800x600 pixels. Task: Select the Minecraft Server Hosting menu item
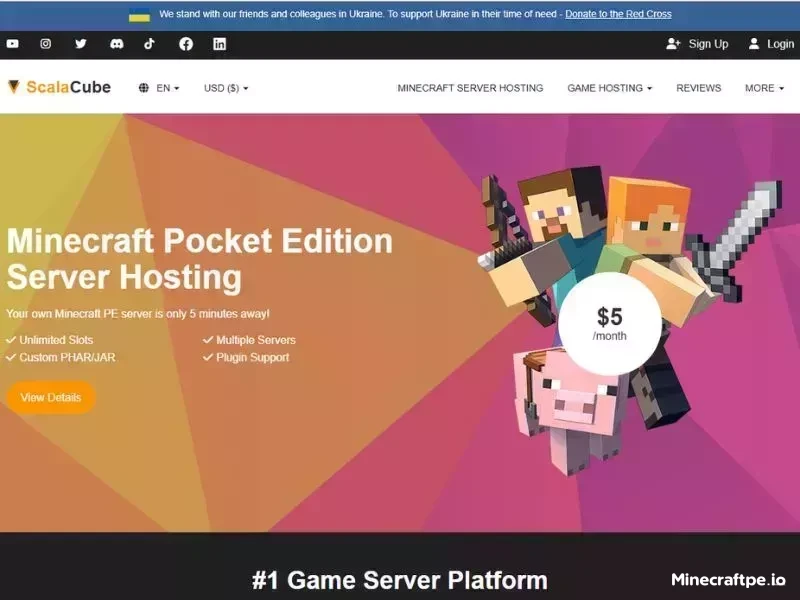click(469, 88)
